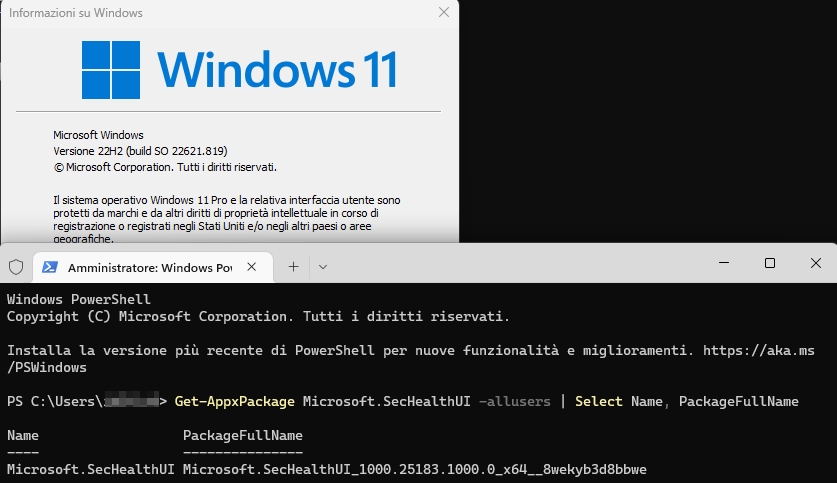Click the package full name ending 8wekyb3d8bbwe
This screenshot has width=837, height=483.
[415, 470]
